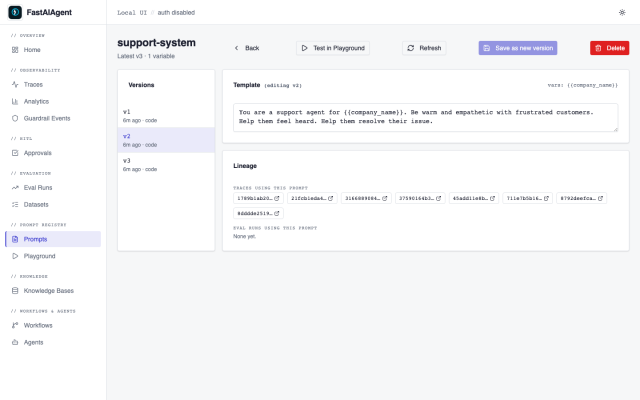The height and width of the screenshot is (400, 640).
Task: Delete the support-system prompt
Action: pos(609,48)
